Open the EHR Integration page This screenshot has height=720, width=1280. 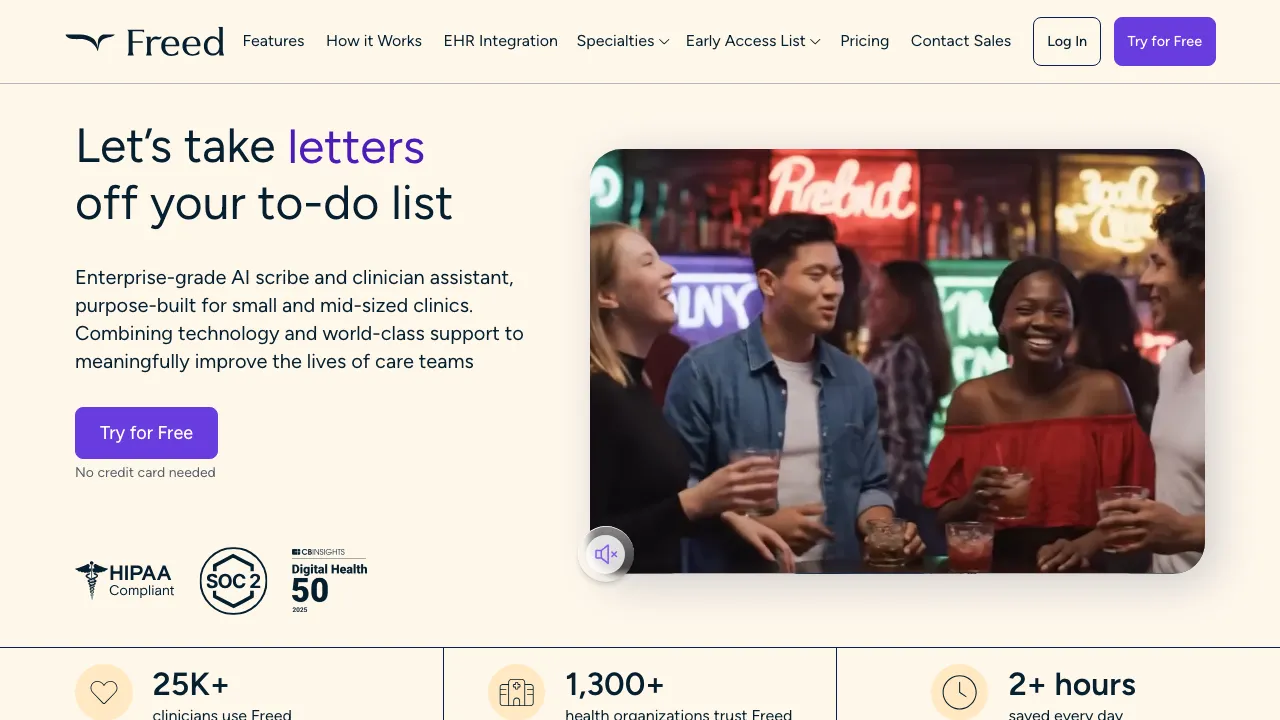[500, 41]
